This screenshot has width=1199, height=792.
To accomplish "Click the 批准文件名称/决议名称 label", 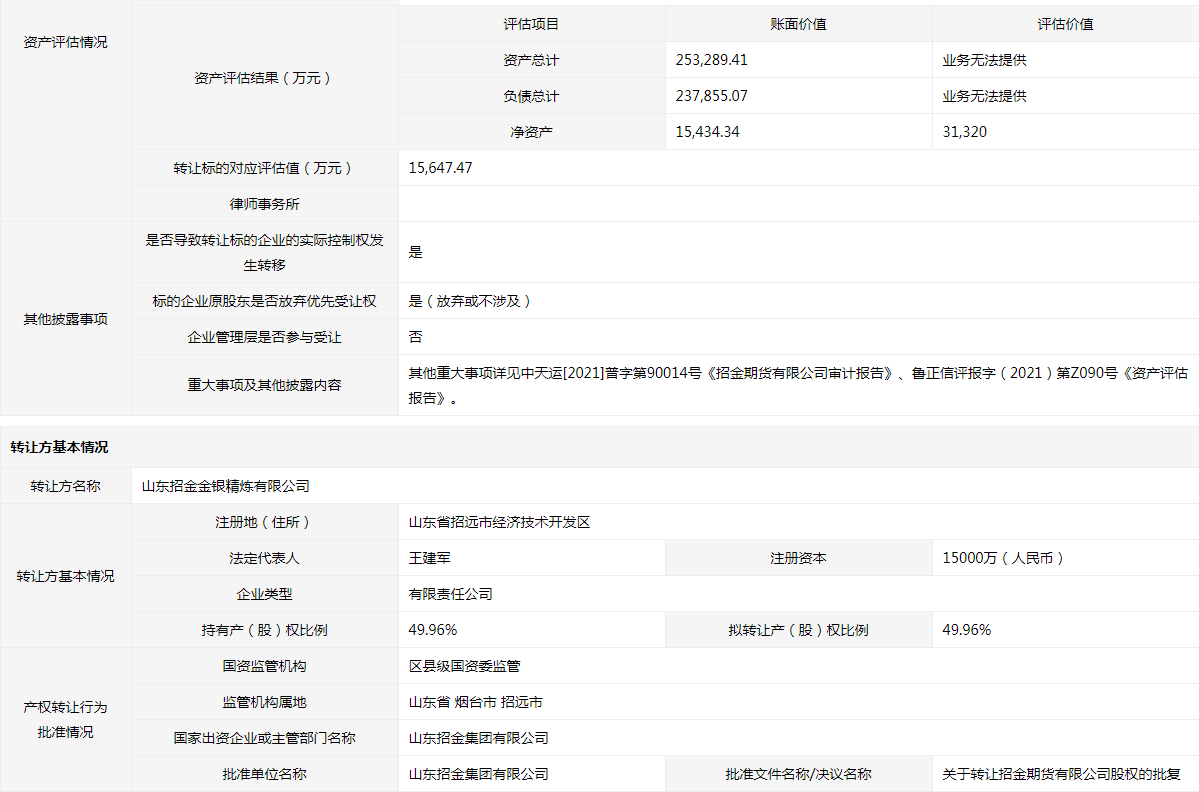I will click(x=798, y=774).
